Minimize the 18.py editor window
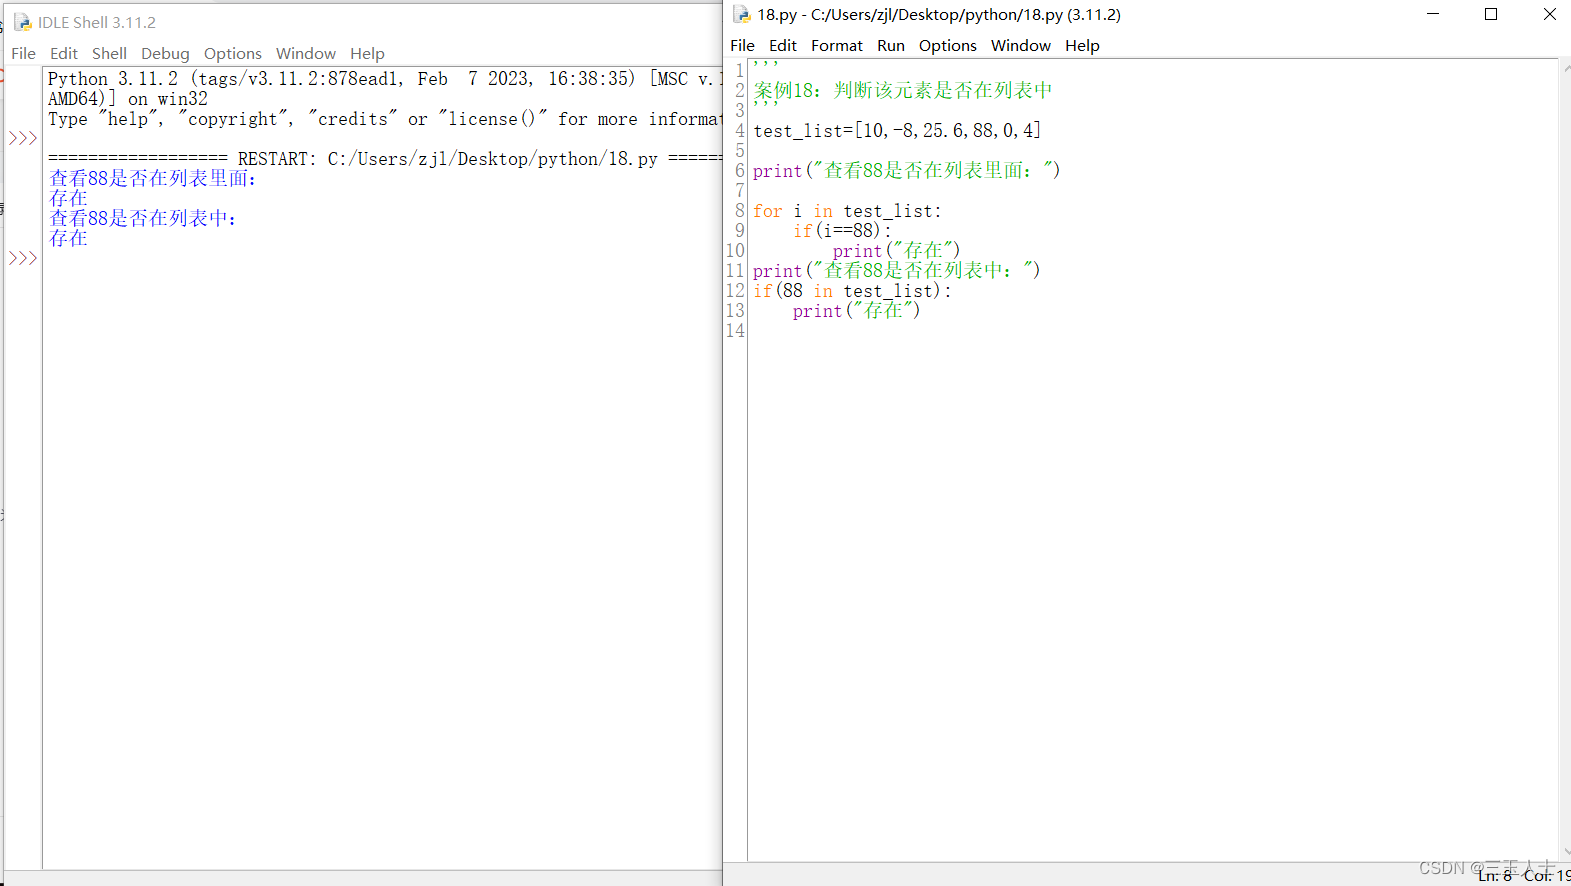 pos(1433,14)
